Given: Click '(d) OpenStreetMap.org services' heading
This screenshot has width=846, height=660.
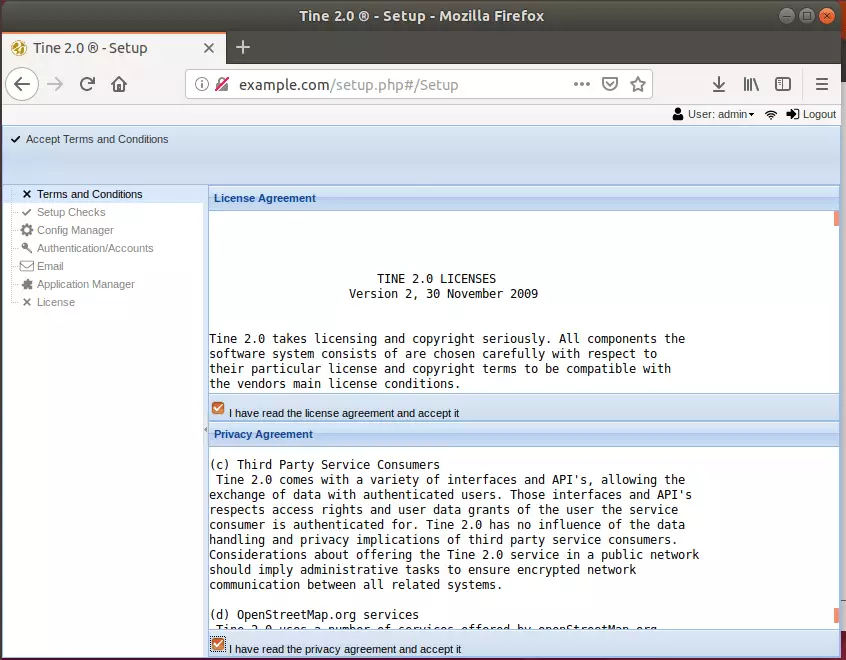Looking at the screenshot, I should 314,615.
